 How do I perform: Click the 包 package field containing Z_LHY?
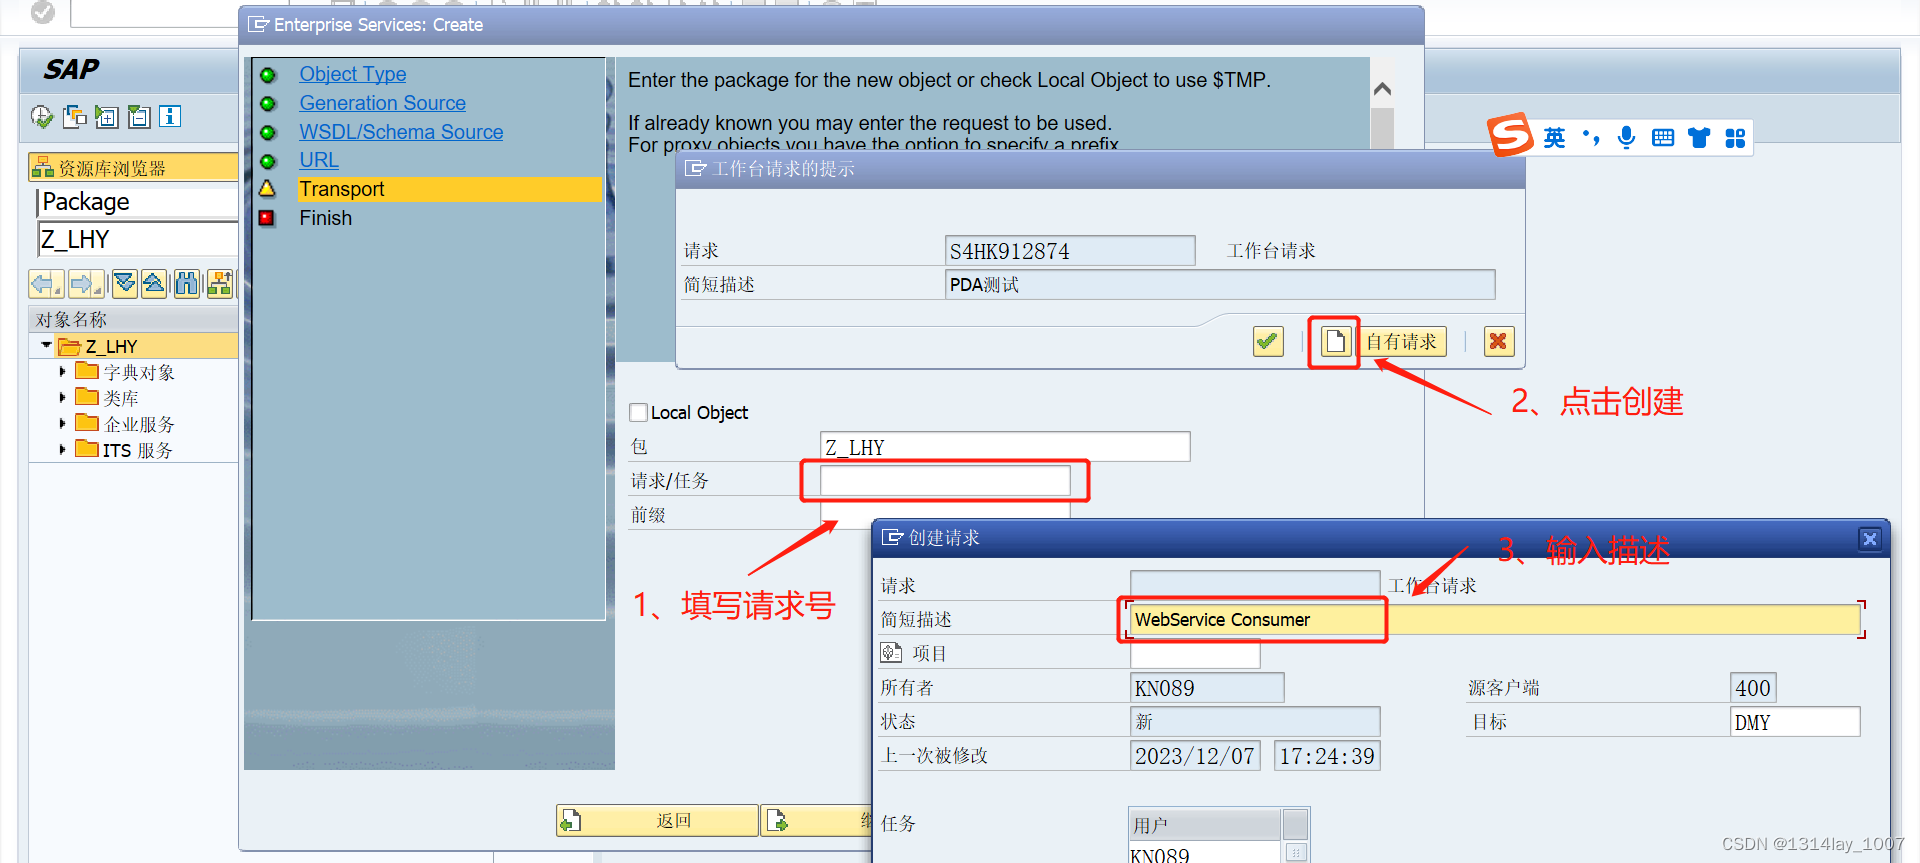[1005, 447]
